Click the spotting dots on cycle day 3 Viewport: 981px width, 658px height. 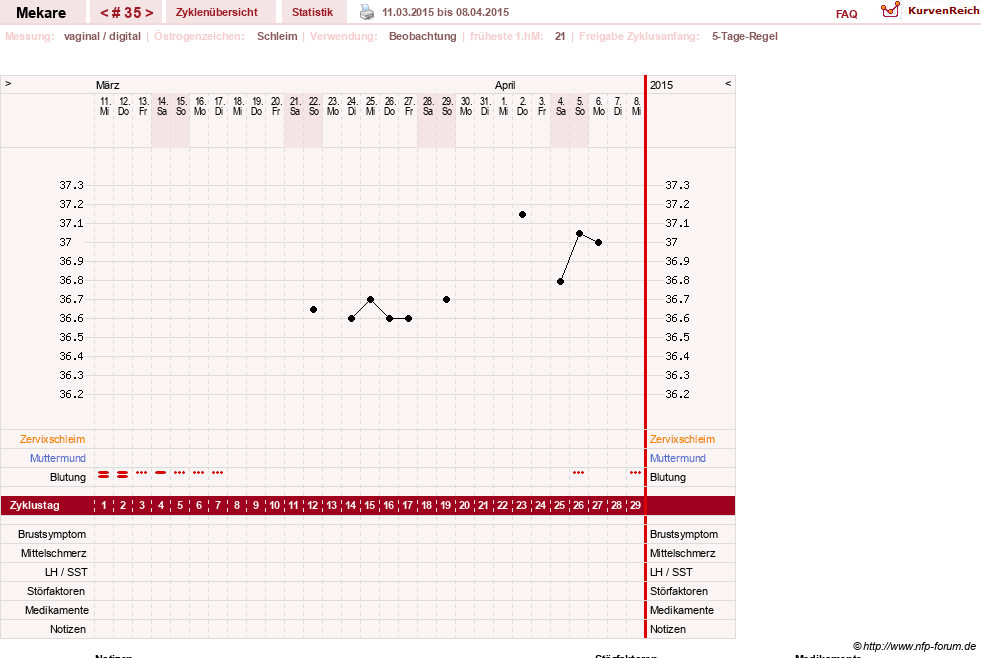tap(141, 472)
